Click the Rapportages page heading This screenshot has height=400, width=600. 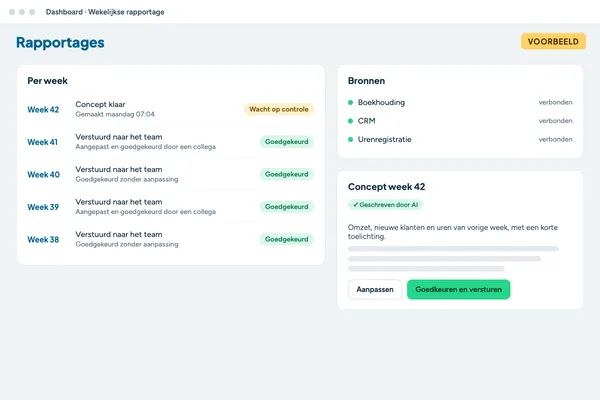(x=60, y=42)
